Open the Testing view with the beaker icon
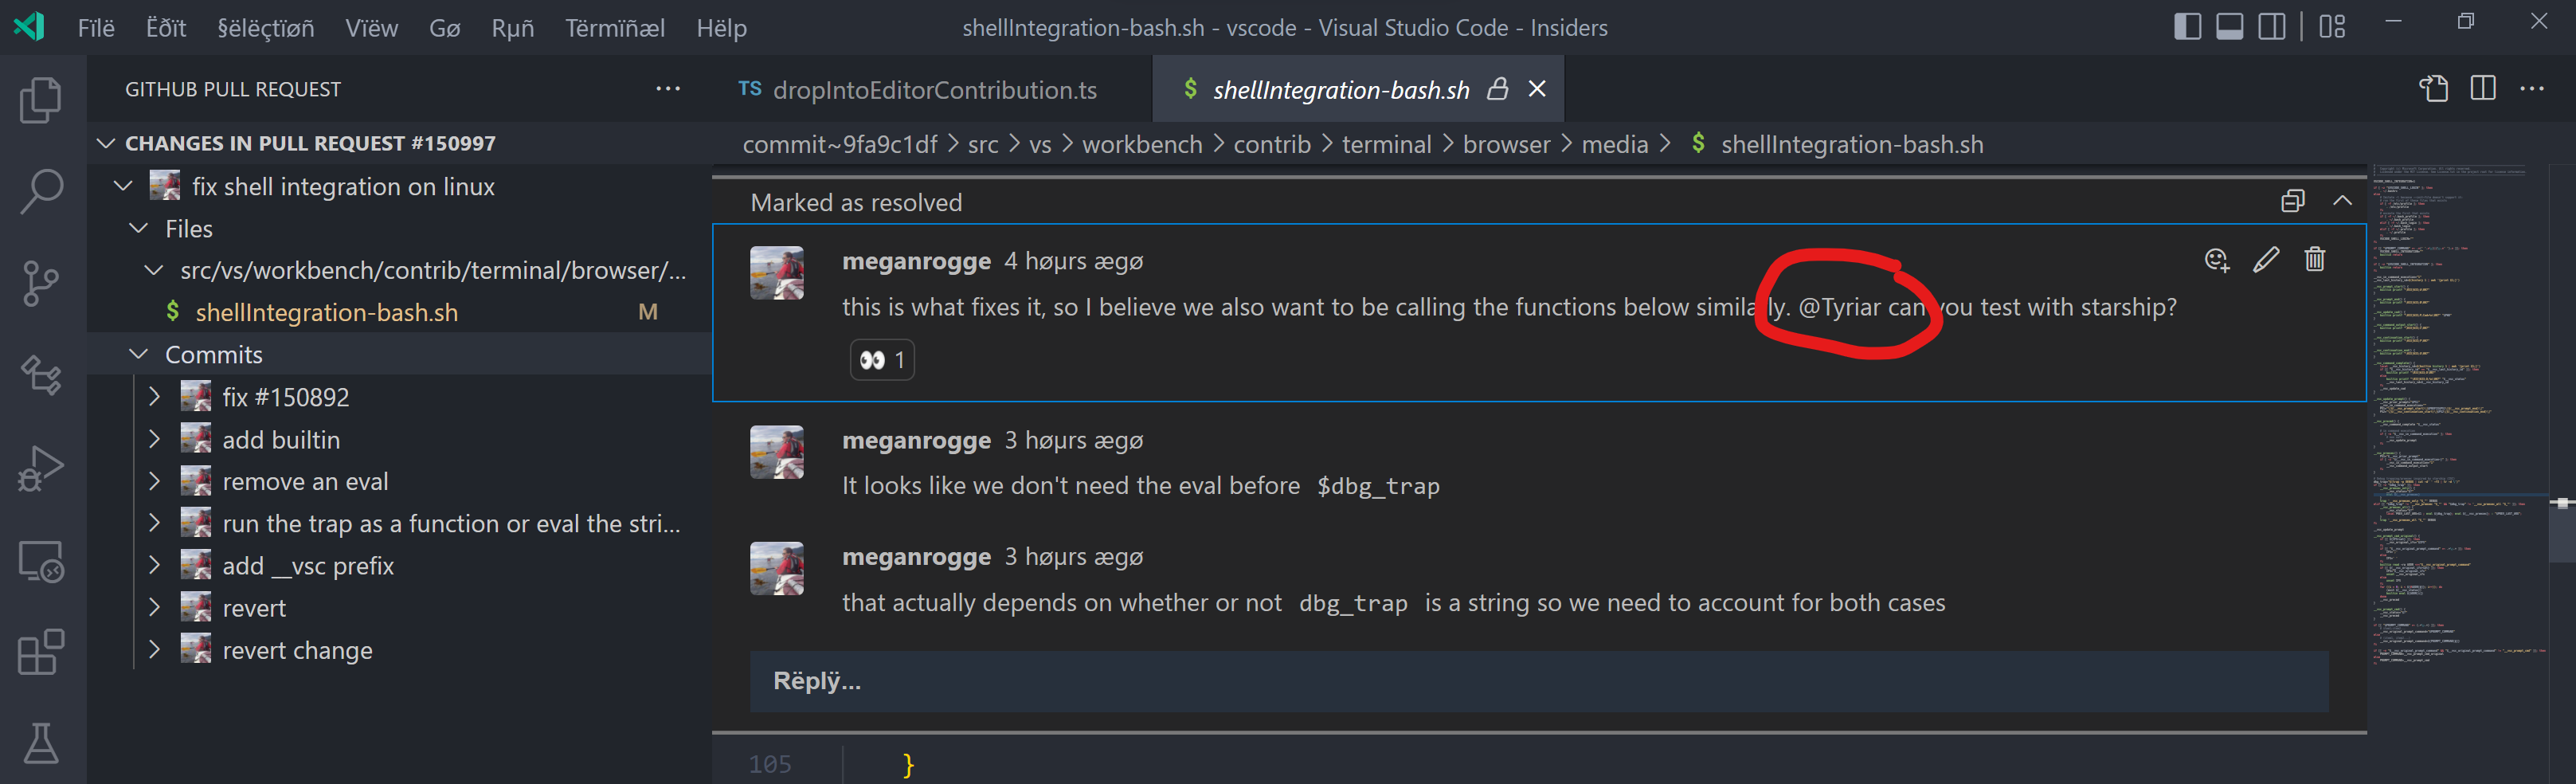This screenshot has height=784, width=2576. [41, 743]
